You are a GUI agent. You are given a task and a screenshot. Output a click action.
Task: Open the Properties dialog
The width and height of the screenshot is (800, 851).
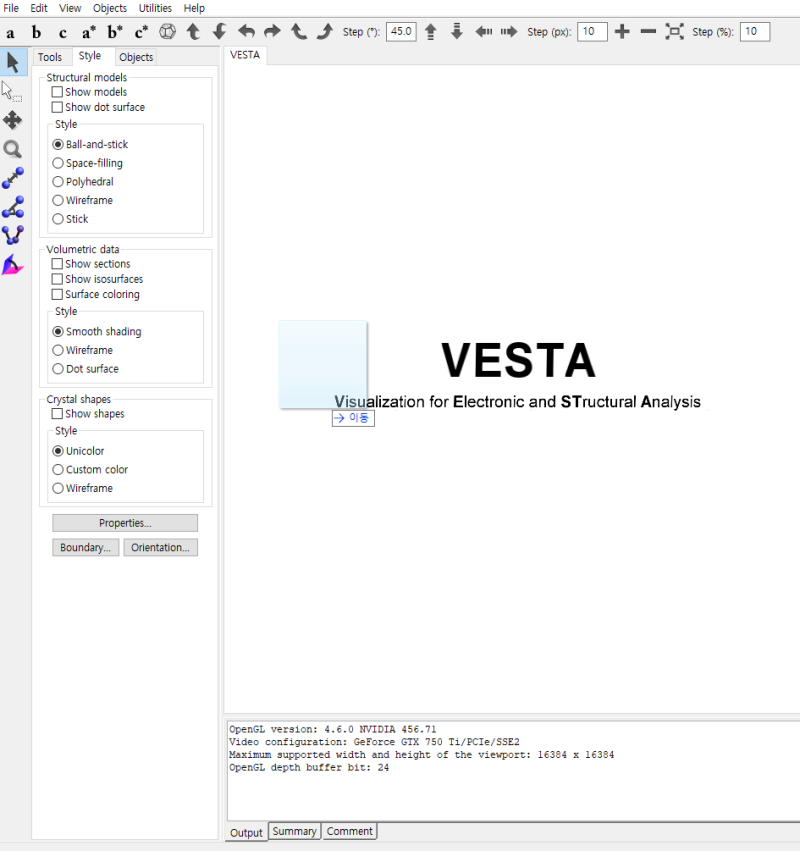click(x=124, y=522)
